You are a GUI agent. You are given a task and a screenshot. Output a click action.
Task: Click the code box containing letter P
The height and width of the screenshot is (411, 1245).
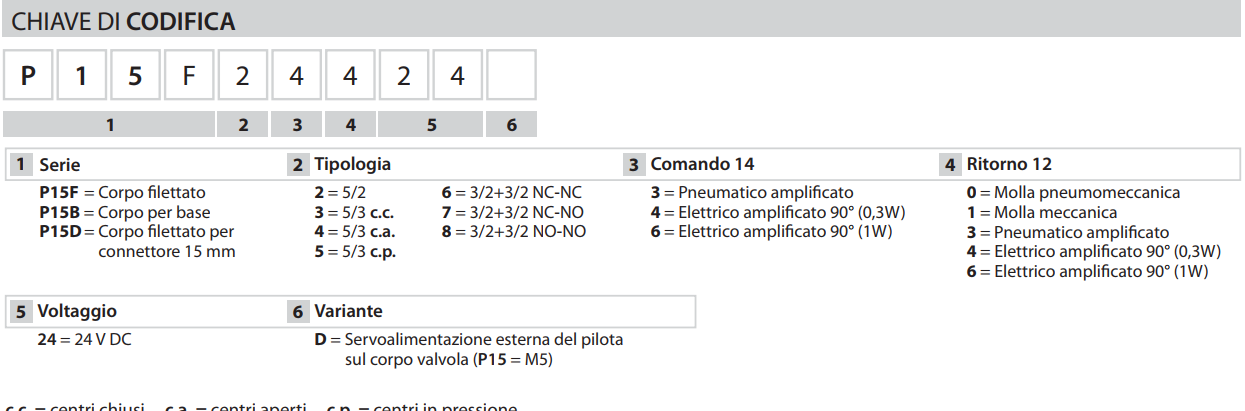click(29, 75)
